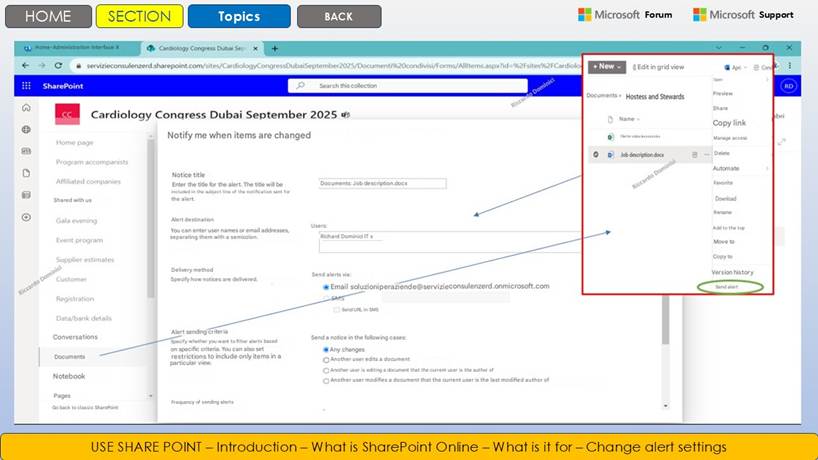The image size is (818, 460).
Task: Click the page file icon in left rail
Action: click(x=26, y=173)
